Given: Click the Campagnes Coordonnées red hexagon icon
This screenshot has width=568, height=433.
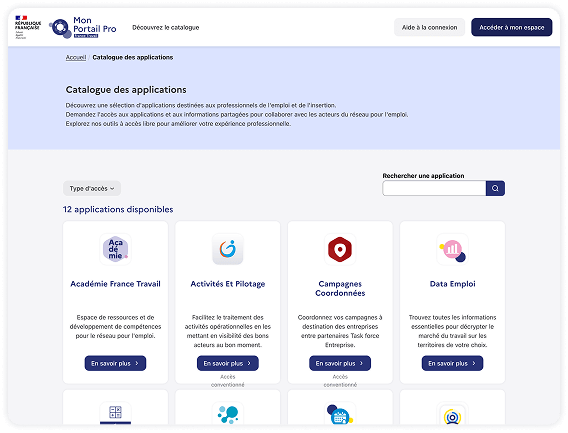Looking at the screenshot, I should [340, 249].
